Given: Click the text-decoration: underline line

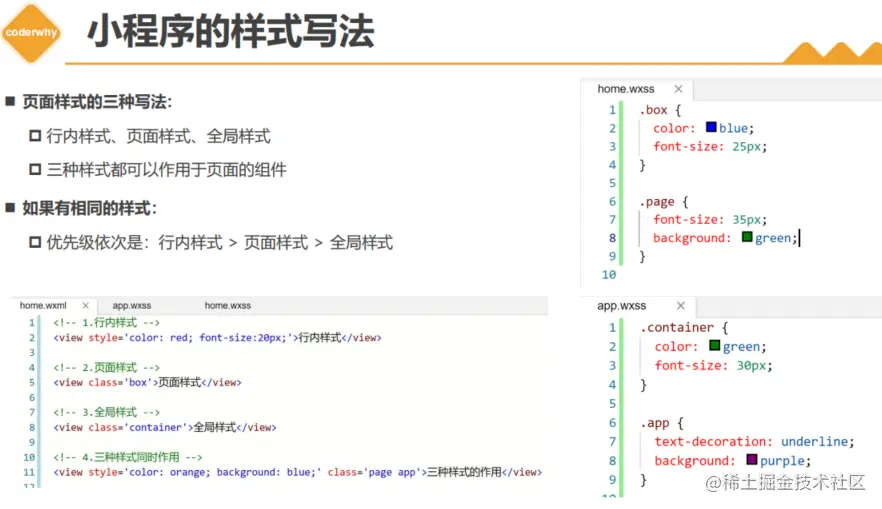Looking at the screenshot, I should [x=754, y=442].
